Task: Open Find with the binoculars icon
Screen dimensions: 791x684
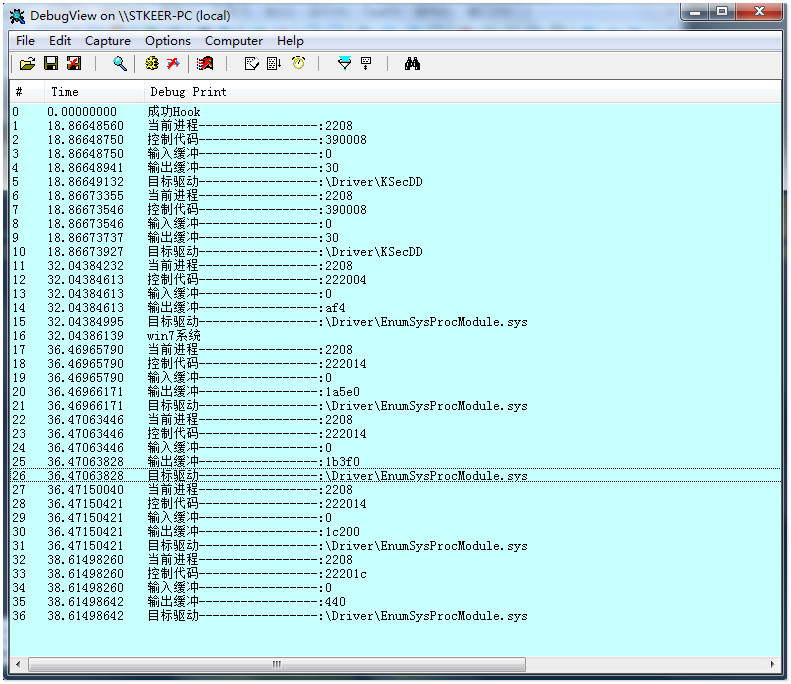Action: click(412, 63)
